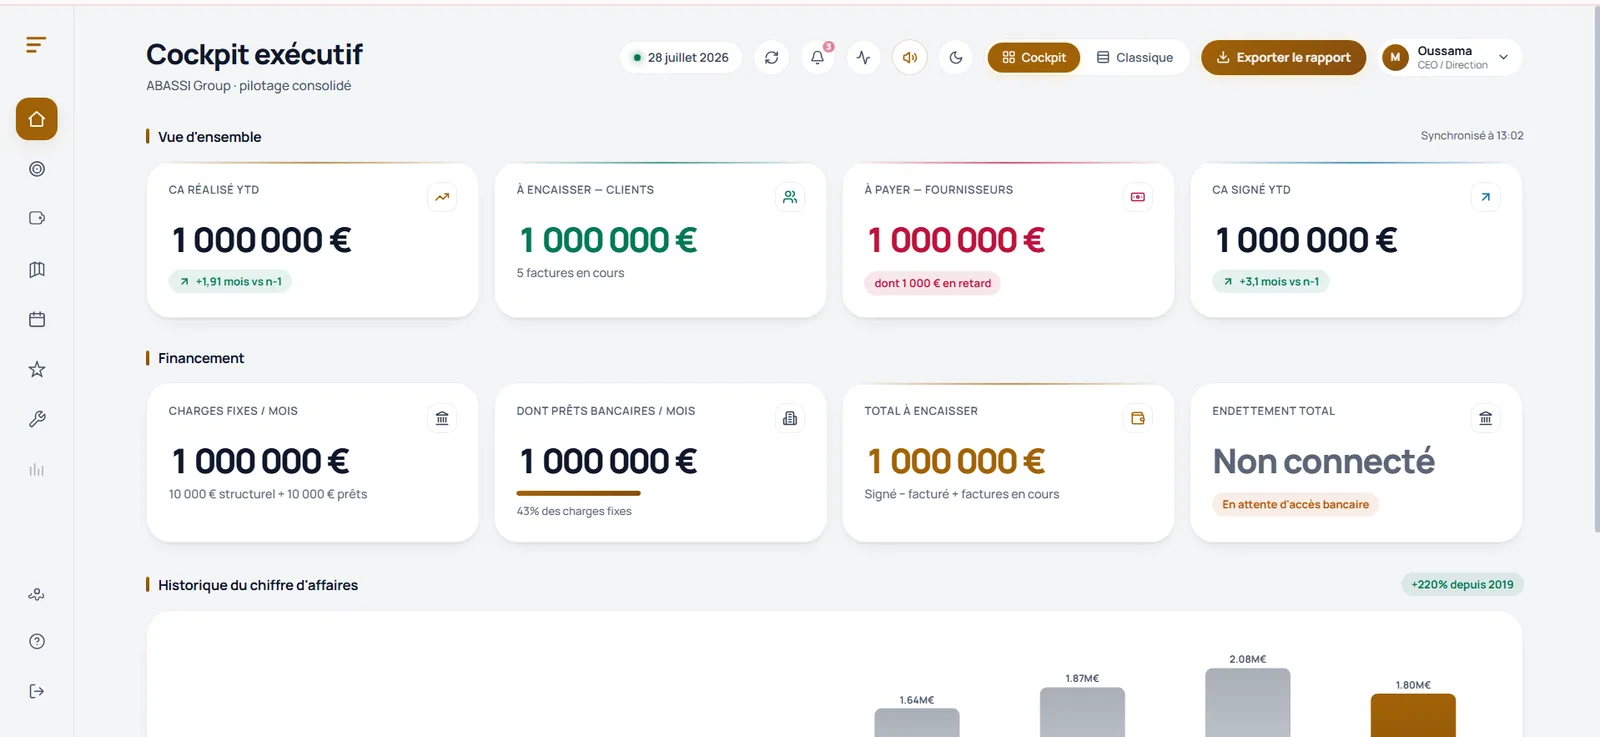Image resolution: width=1600 pixels, height=737 pixels.
Task: Click 10 000 € structurel + 10 000 € prêts text
Action: click(267, 494)
